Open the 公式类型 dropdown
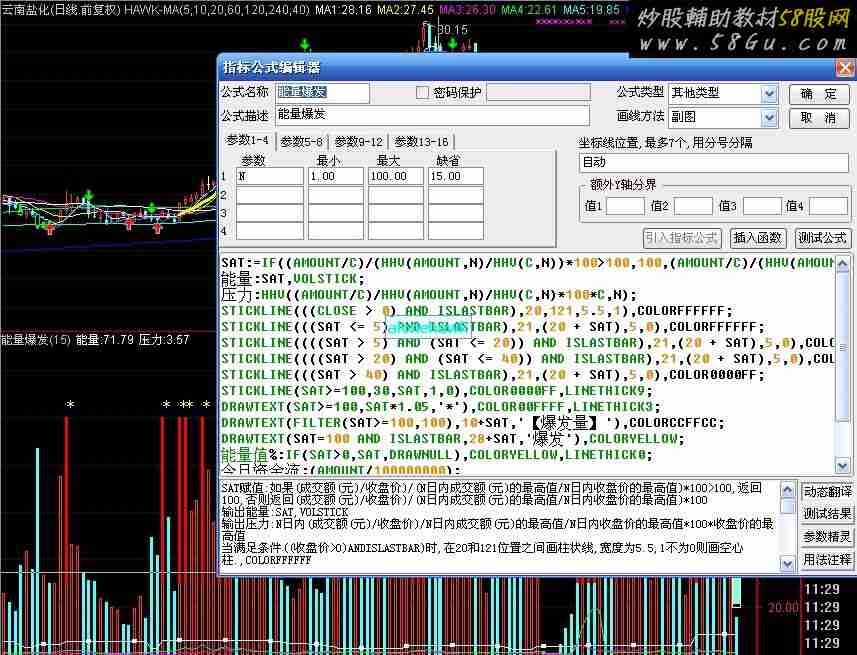Screen dimensions: 857x655 [768, 94]
